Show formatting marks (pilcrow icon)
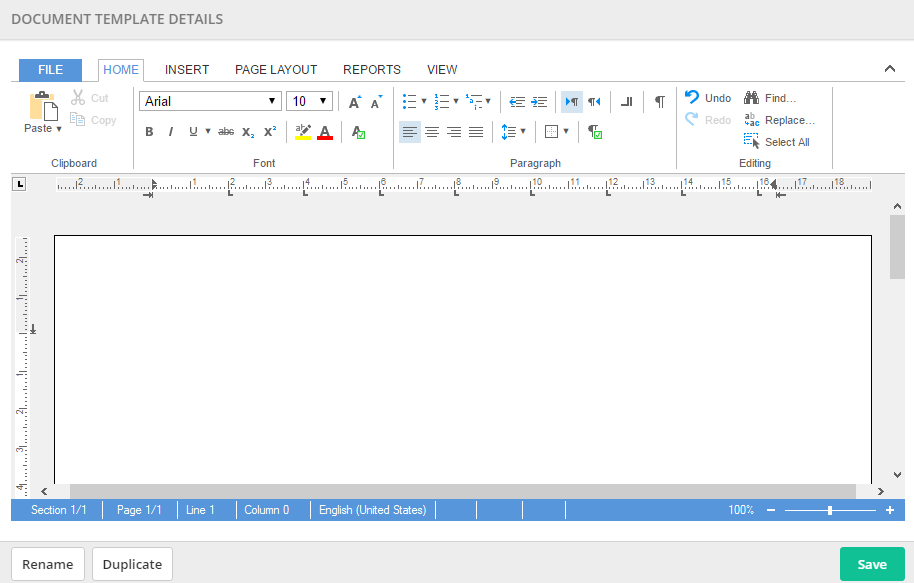This screenshot has width=914, height=583. (659, 101)
